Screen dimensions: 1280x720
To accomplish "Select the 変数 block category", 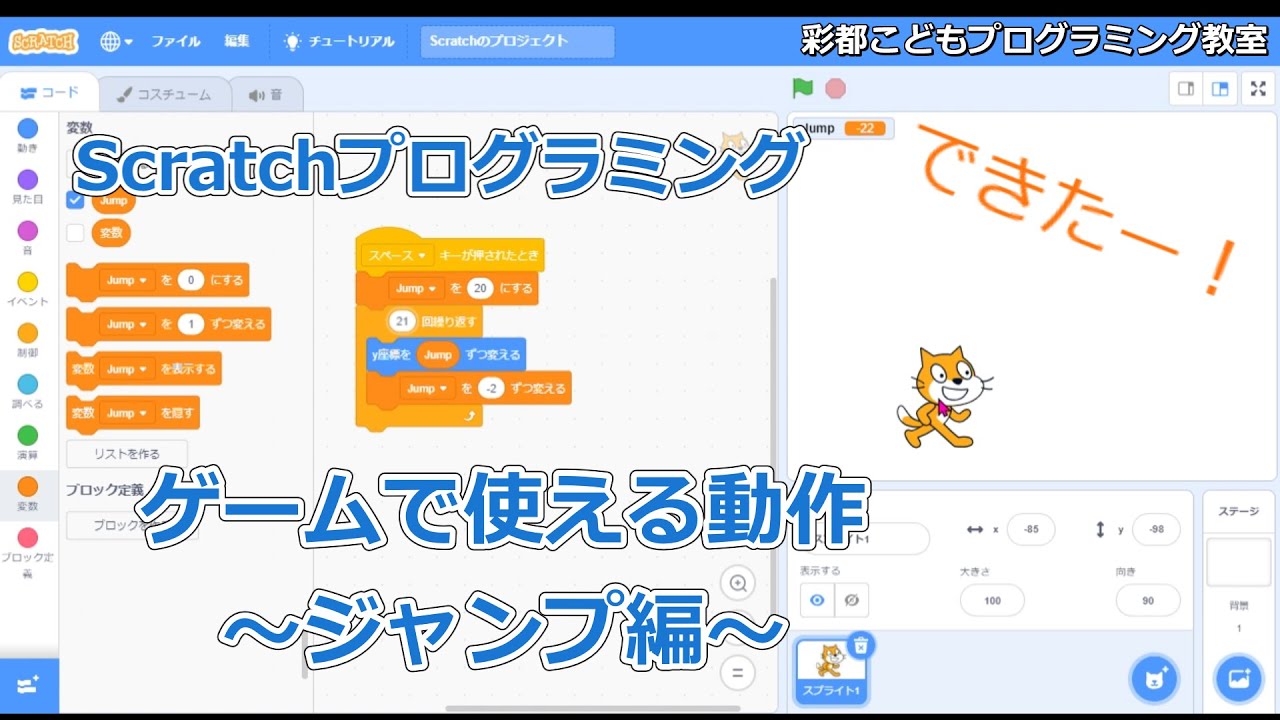I will tap(28, 493).
